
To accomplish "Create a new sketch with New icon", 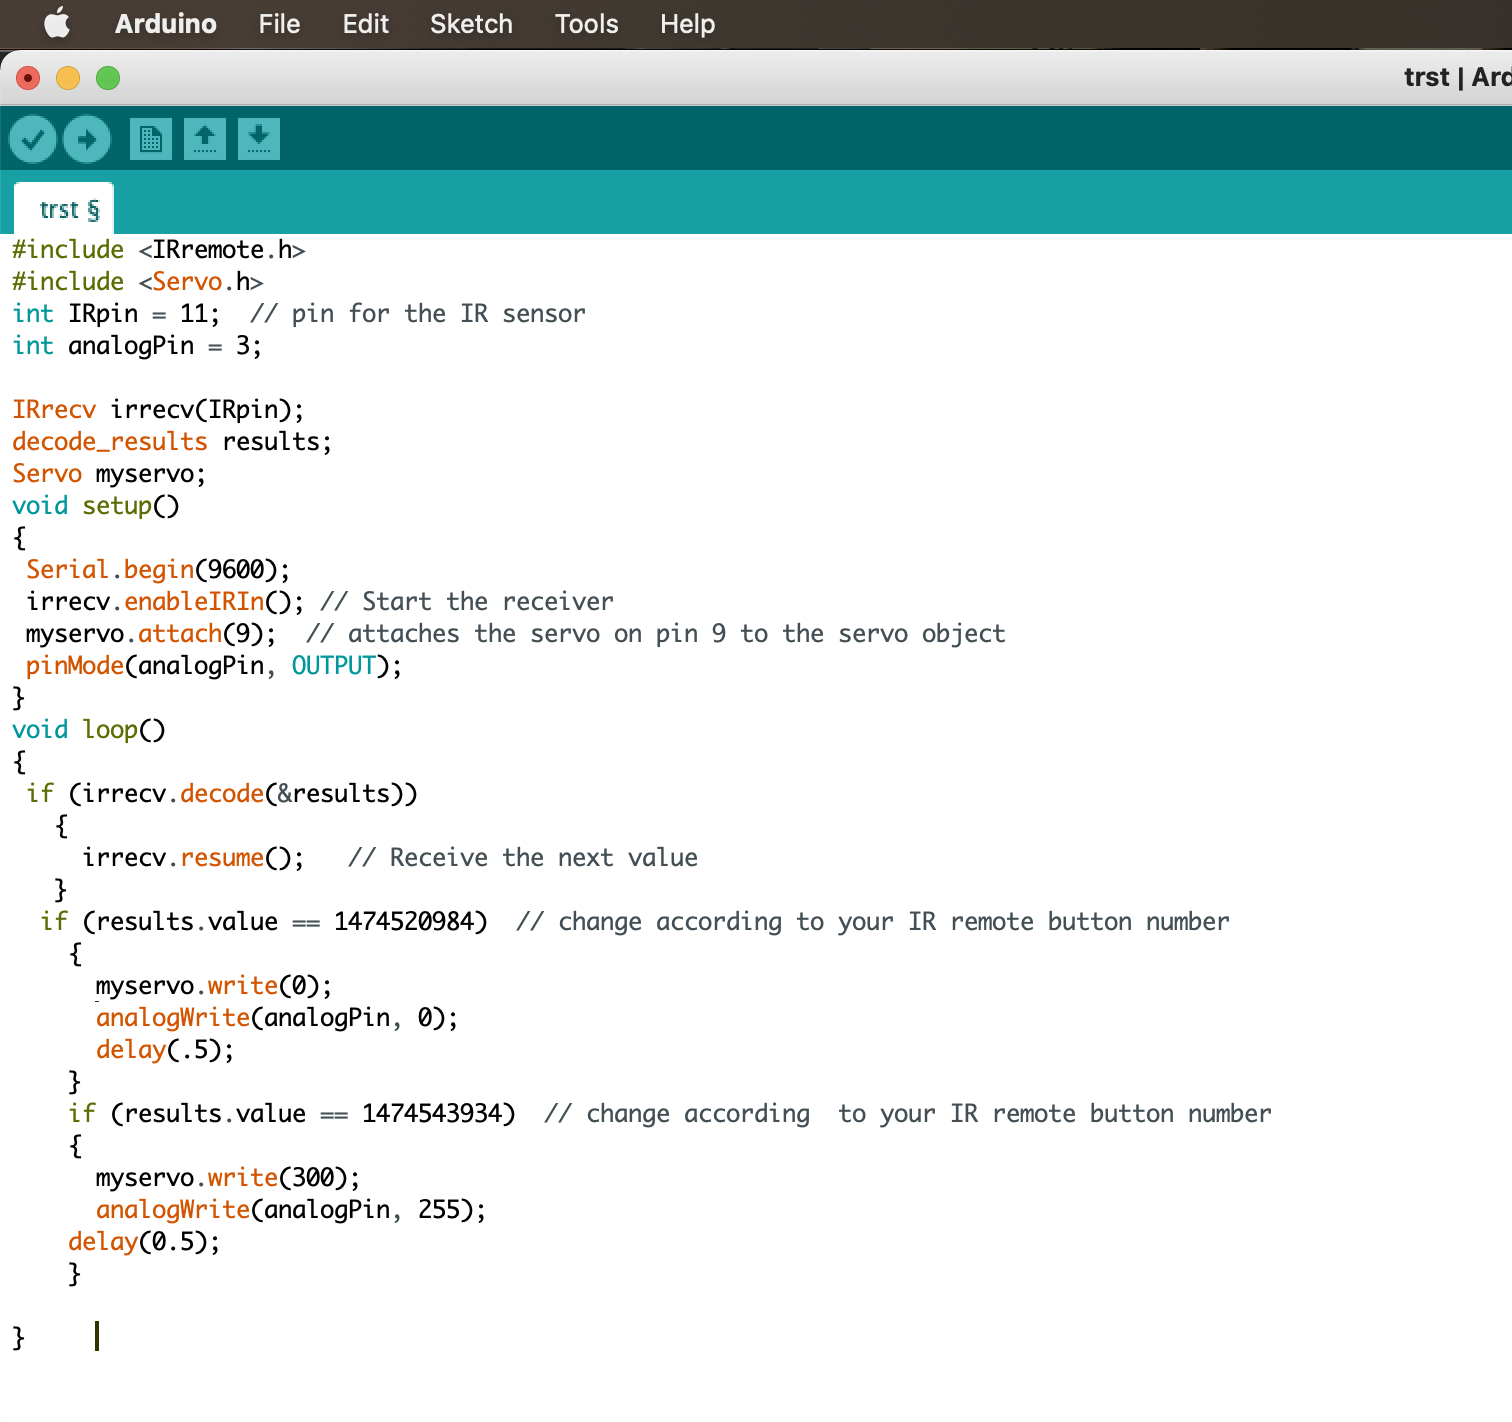I will 151,139.
